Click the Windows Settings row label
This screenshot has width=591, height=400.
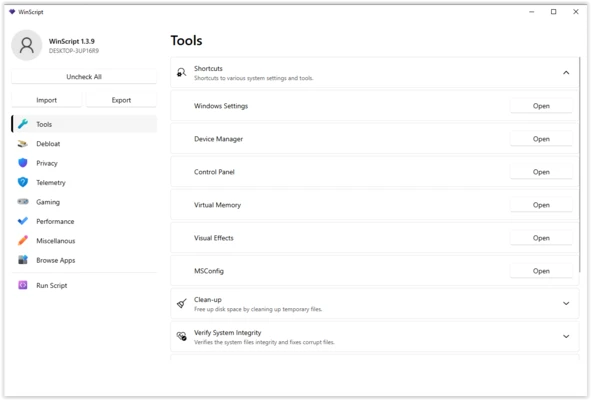(221, 106)
